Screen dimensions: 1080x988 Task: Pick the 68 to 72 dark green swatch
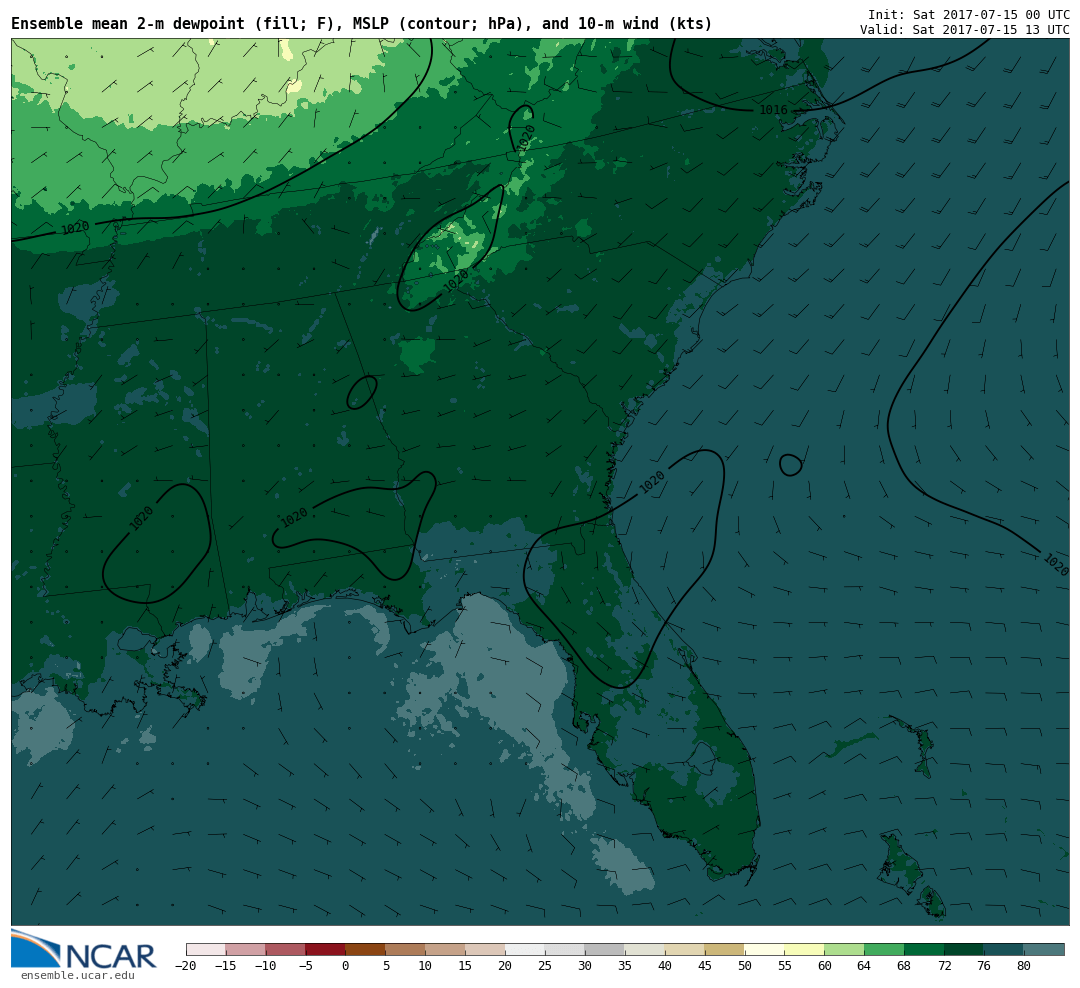coord(924,949)
